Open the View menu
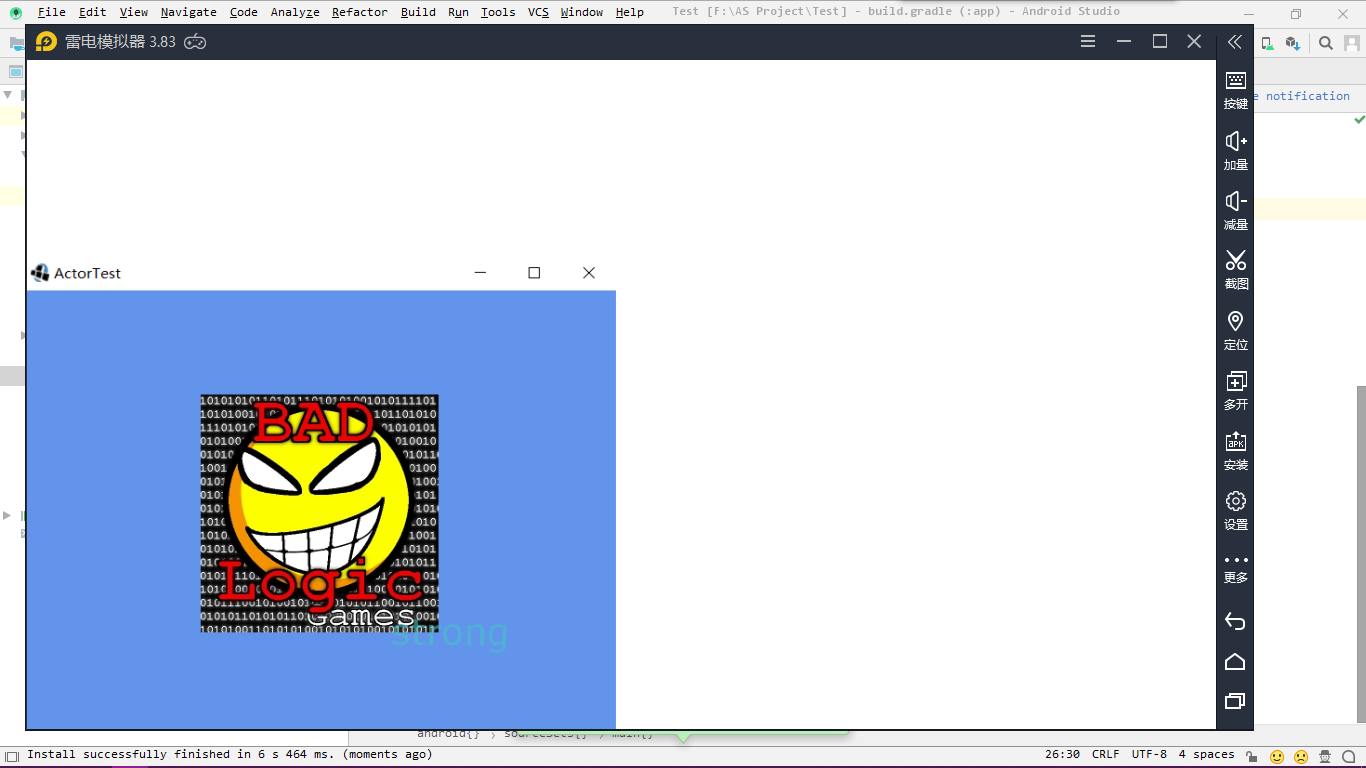The image size is (1366, 768). tap(133, 12)
